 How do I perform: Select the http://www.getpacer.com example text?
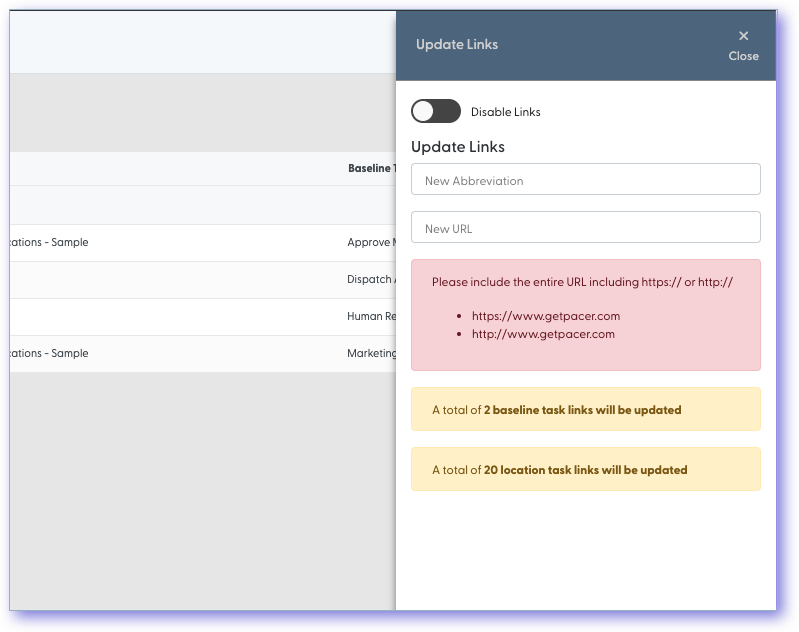pos(543,334)
